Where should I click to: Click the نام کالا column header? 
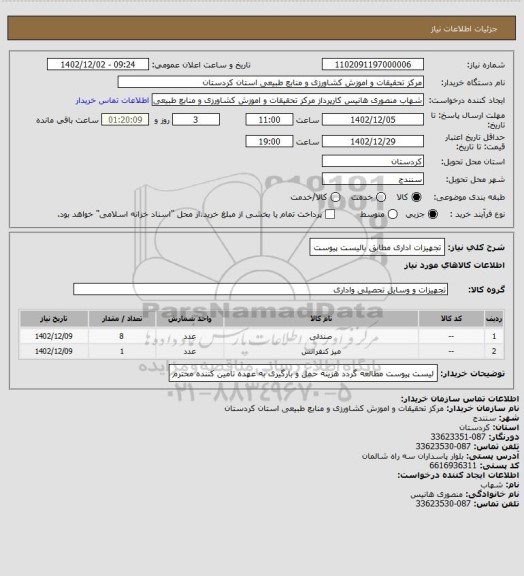pyautogui.click(x=321, y=319)
